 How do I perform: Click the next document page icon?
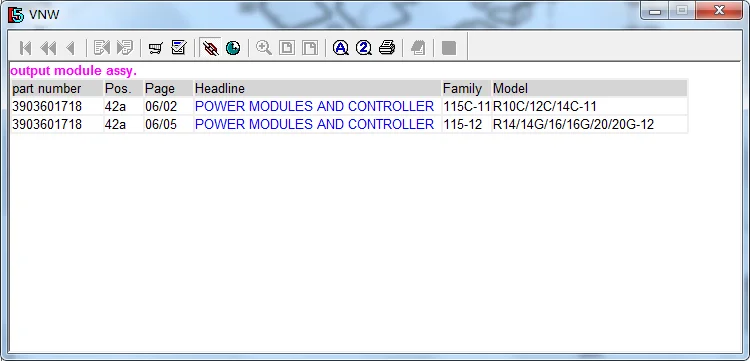click(125, 48)
